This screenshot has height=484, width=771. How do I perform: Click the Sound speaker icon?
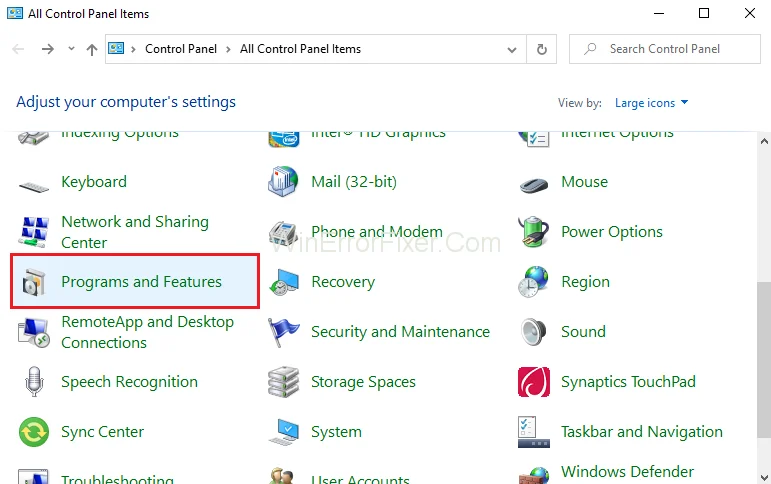click(x=534, y=332)
